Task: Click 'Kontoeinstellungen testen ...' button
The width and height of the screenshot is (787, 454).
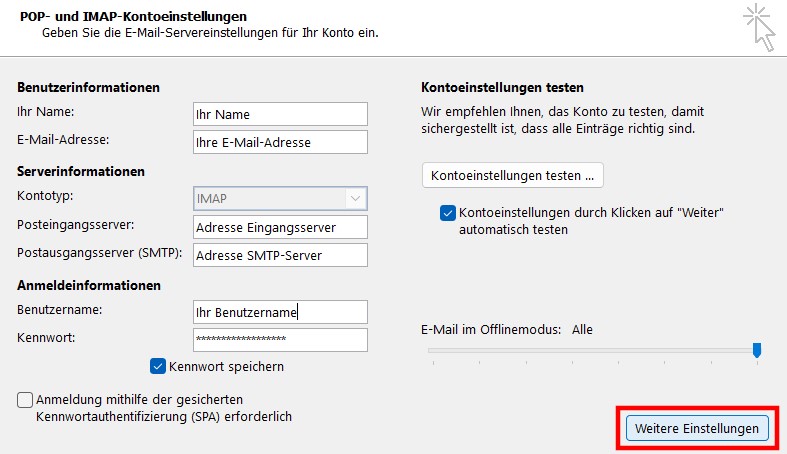Action: (512, 176)
